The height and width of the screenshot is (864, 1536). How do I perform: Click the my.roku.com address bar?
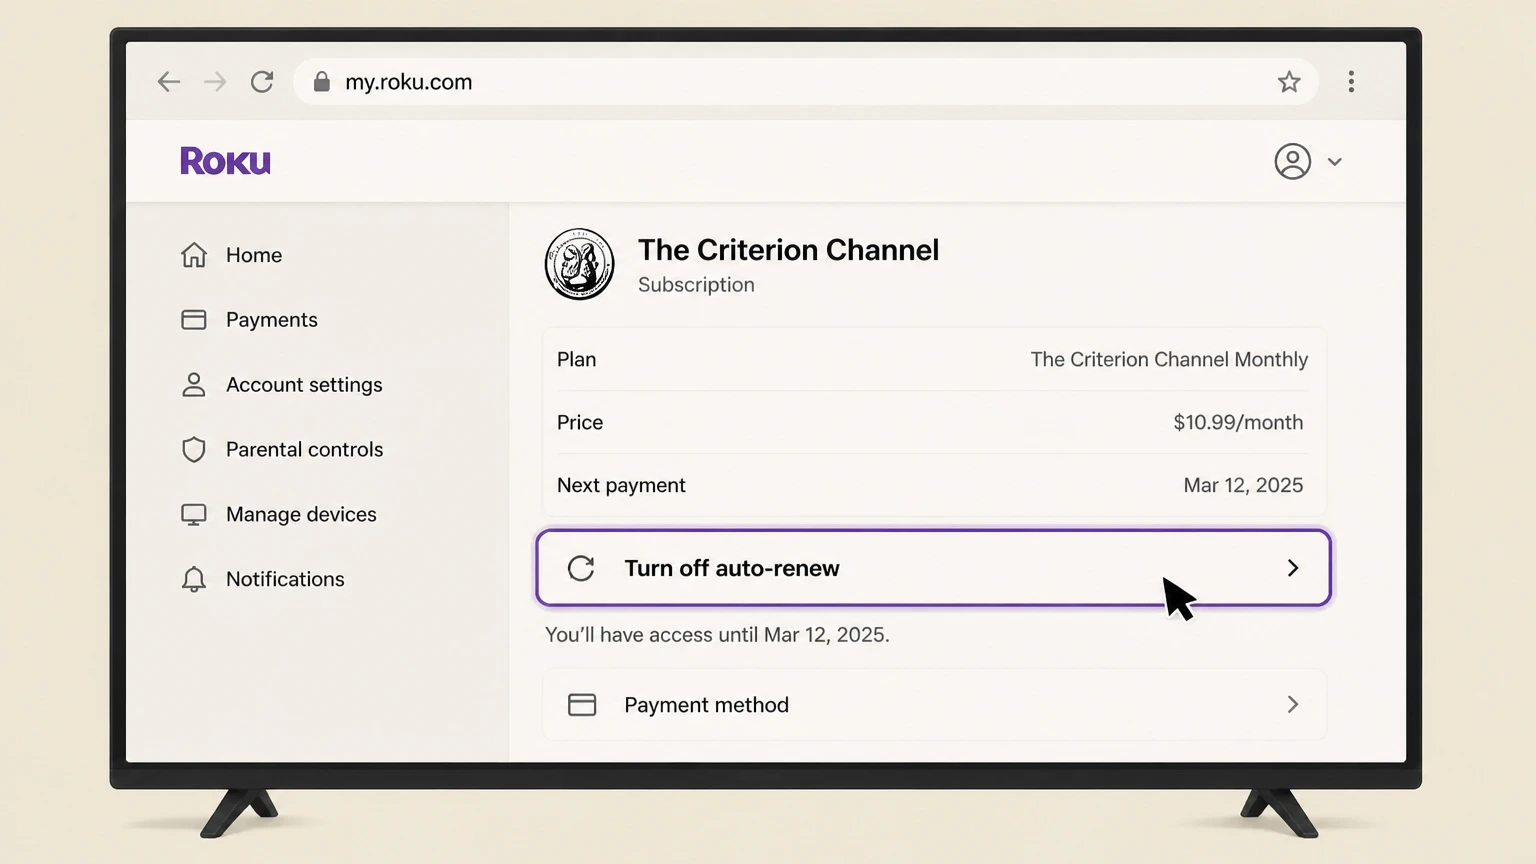click(x=805, y=82)
